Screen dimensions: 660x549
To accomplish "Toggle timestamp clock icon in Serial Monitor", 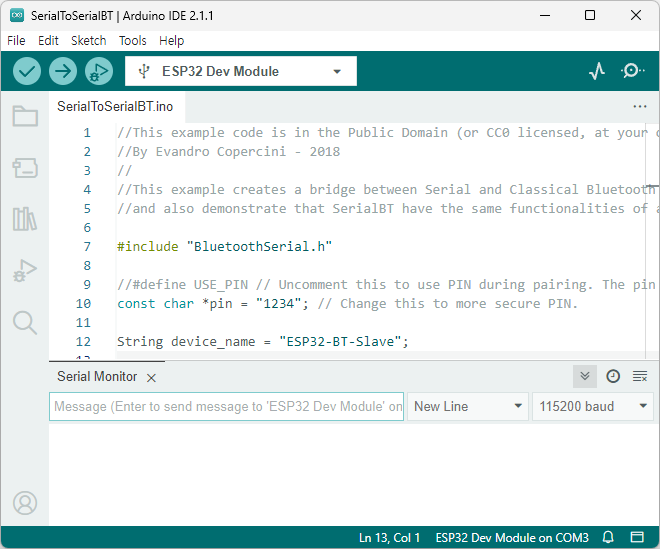I will tap(613, 376).
